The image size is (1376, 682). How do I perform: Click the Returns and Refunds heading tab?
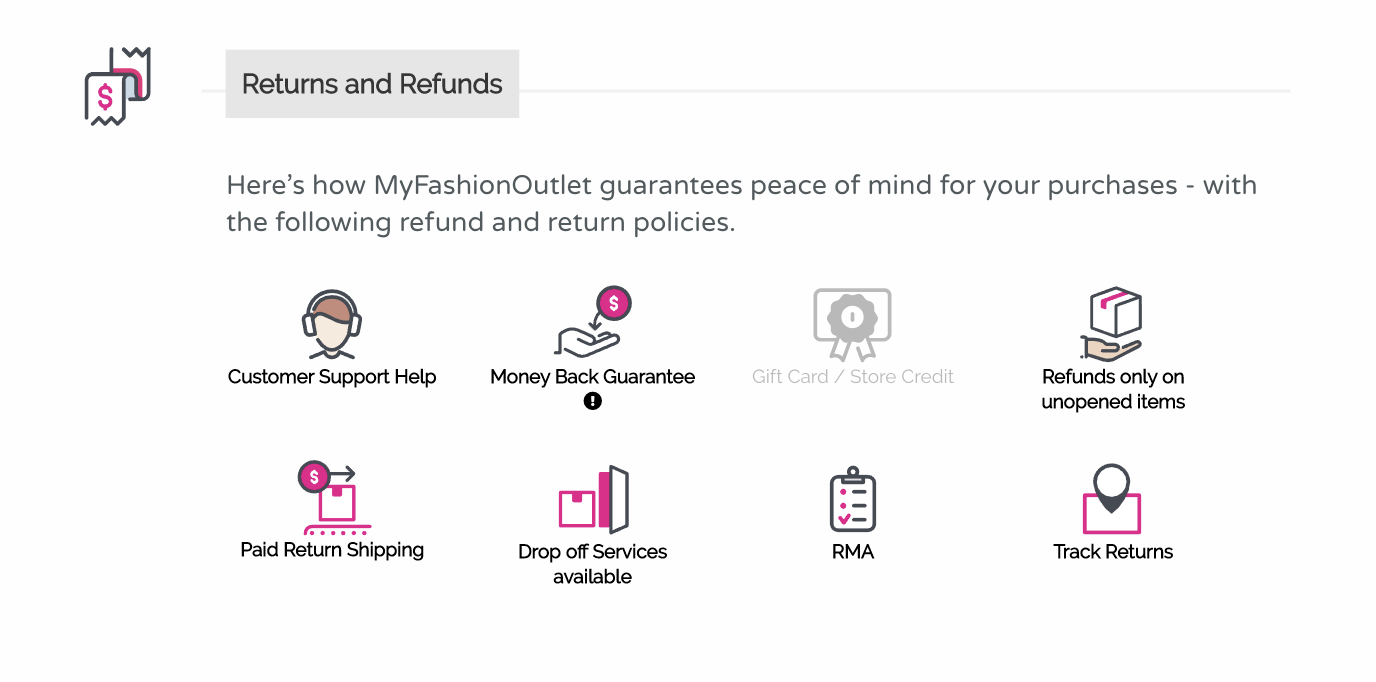[x=372, y=84]
